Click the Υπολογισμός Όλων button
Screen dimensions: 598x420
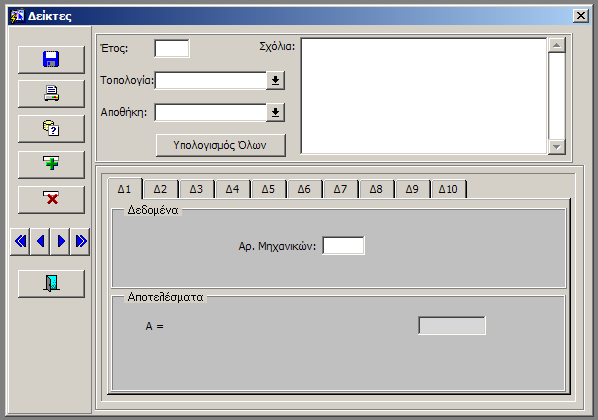coord(220,145)
